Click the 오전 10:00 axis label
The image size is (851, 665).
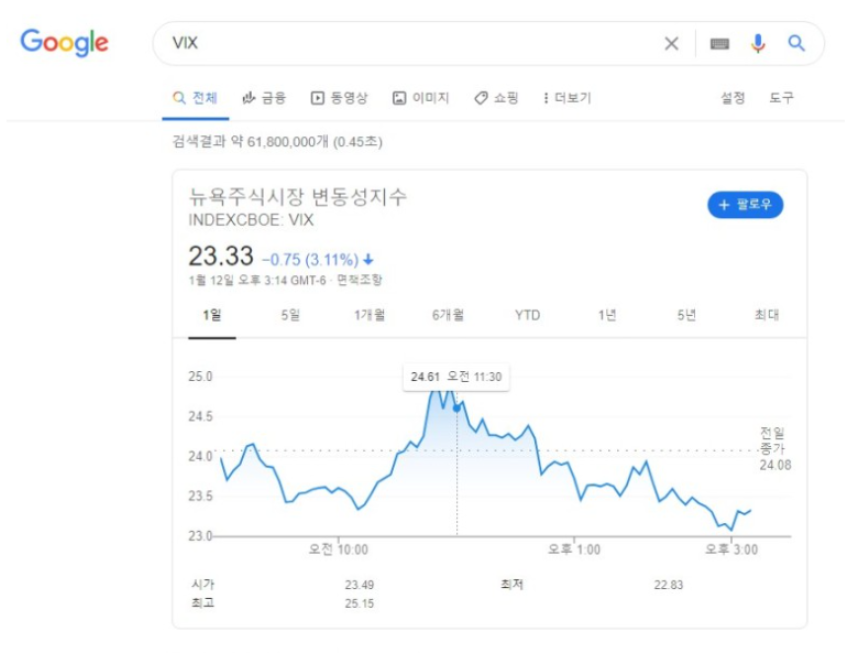338,549
